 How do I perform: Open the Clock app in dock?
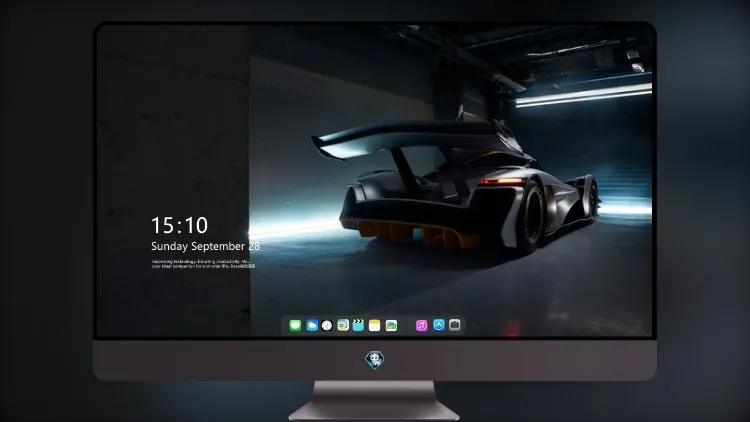point(327,325)
